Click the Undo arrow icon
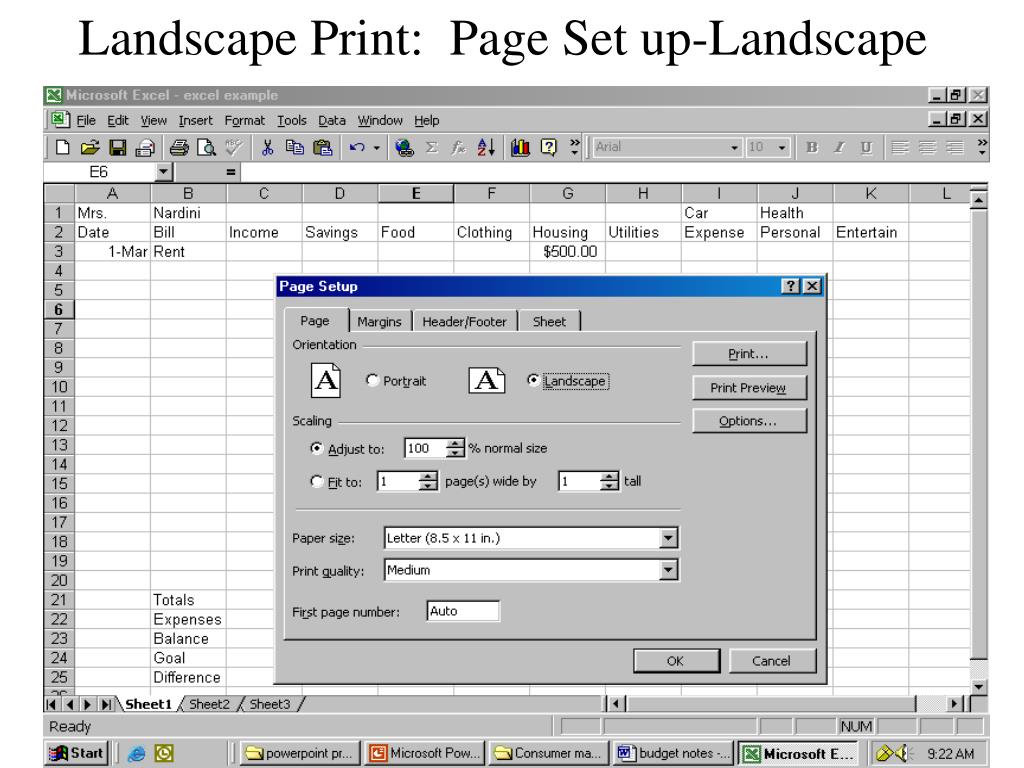The height and width of the screenshot is (768, 1024). [357, 148]
